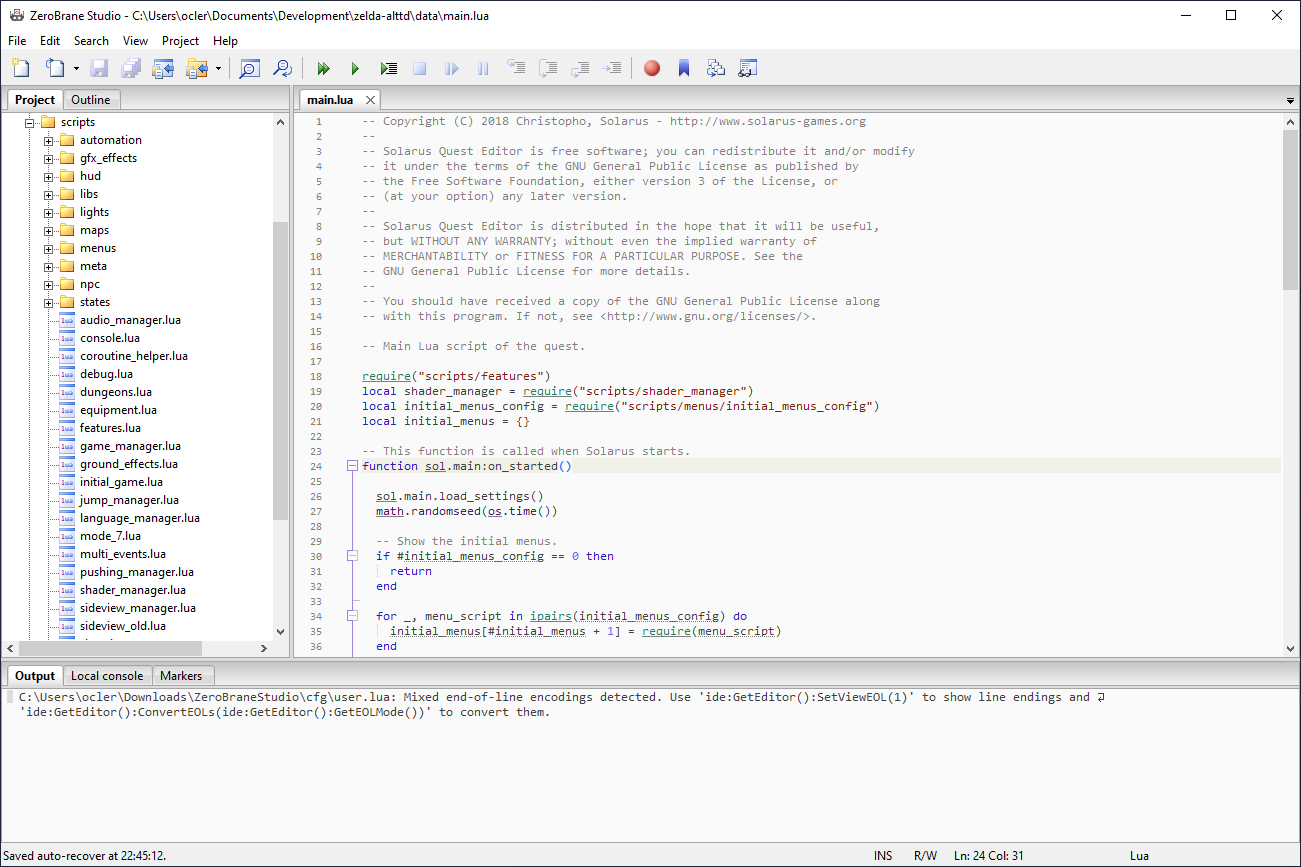Expand the maps folder
1301x867 pixels.
(49, 230)
